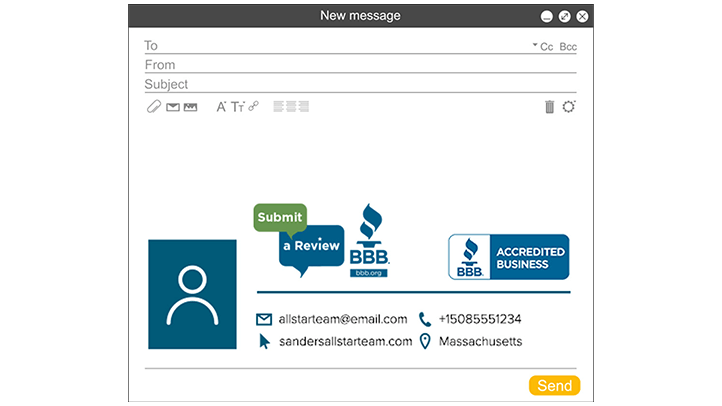Click the cursor website icon in signature
Image resolution: width=722 pixels, height=406 pixels.
coord(264,342)
